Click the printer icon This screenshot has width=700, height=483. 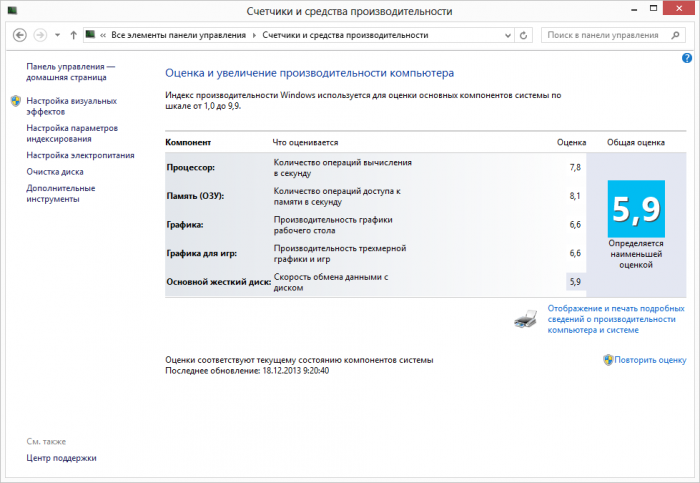coord(525,319)
